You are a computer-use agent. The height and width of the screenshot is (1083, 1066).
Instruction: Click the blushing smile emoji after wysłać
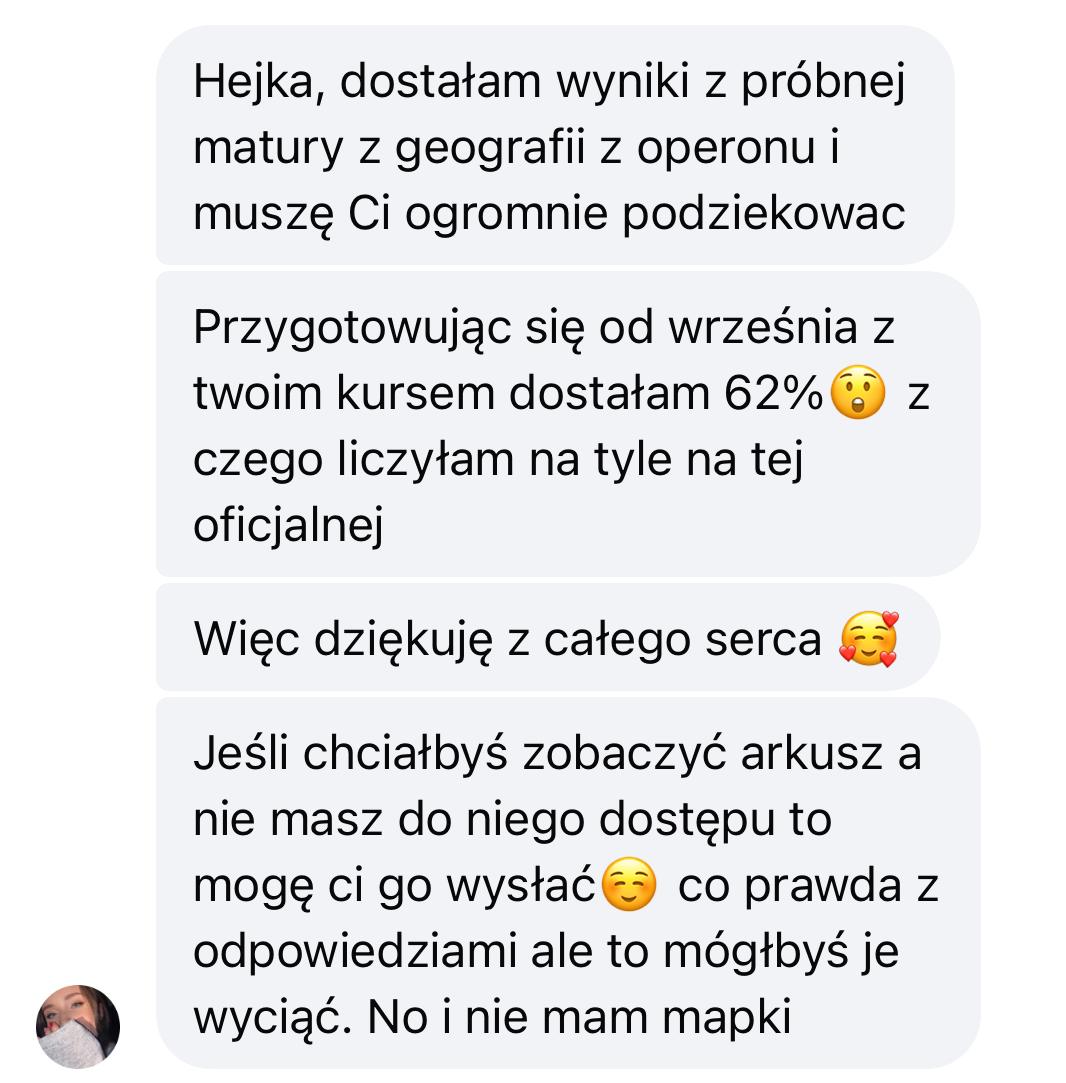[x=629, y=884]
